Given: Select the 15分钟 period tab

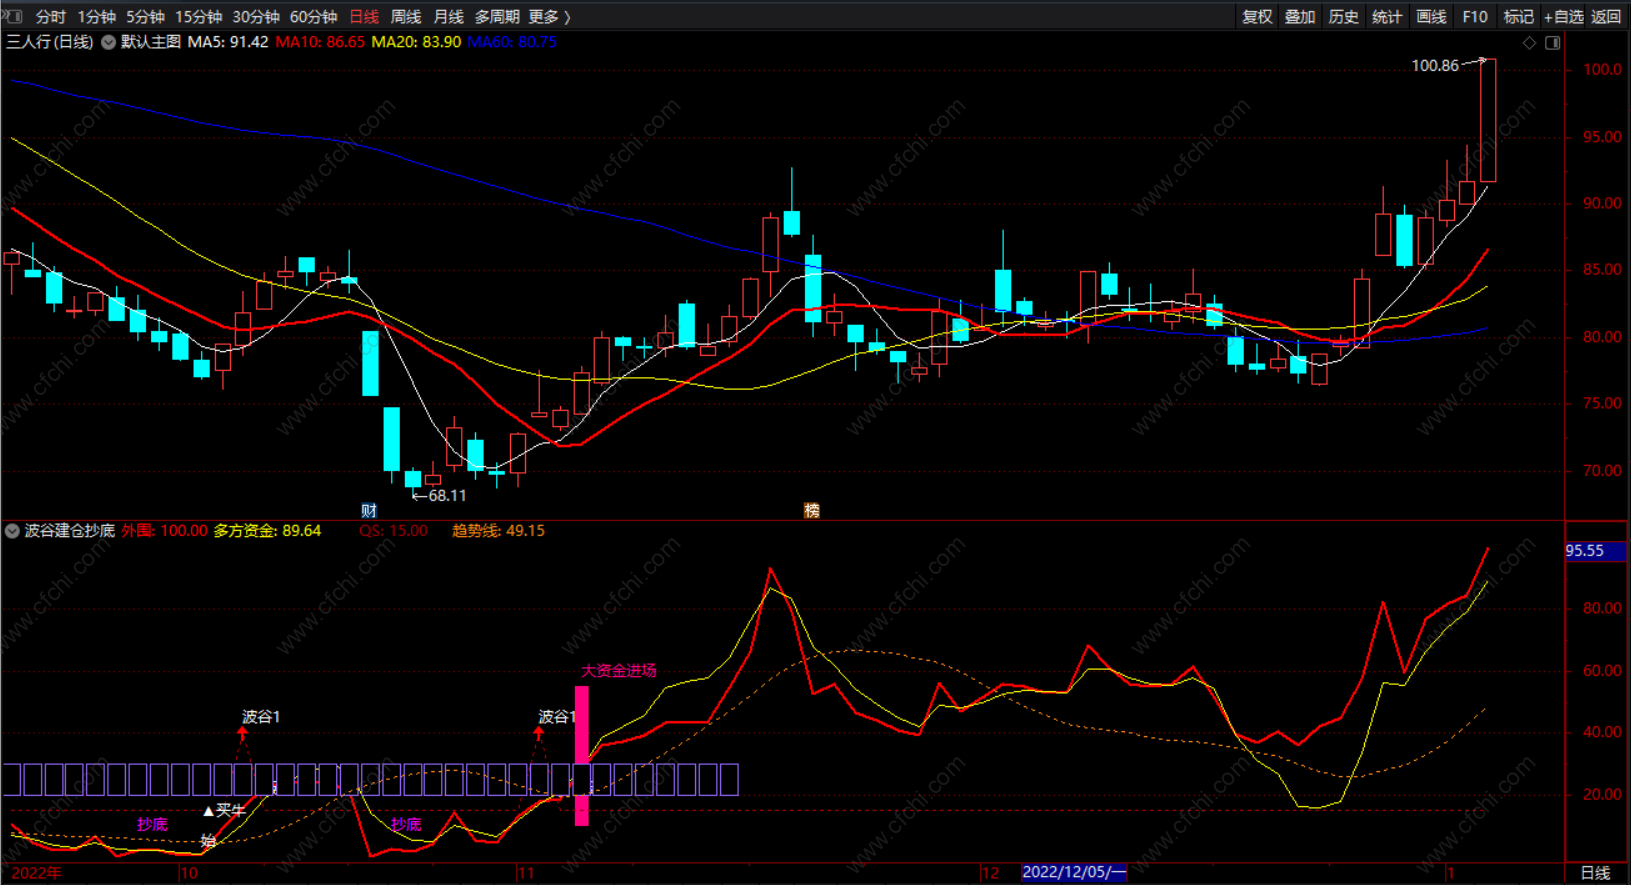Looking at the screenshot, I should (x=198, y=17).
